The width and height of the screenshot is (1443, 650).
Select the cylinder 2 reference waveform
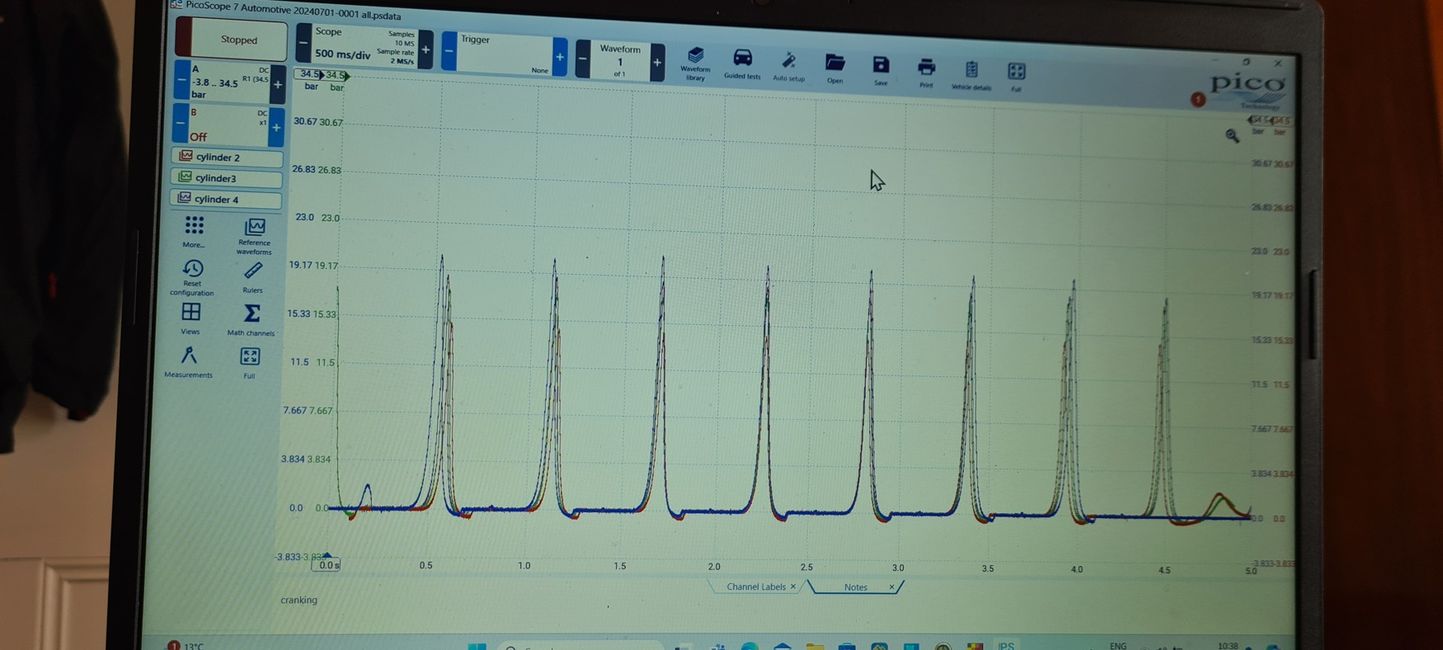(227, 157)
